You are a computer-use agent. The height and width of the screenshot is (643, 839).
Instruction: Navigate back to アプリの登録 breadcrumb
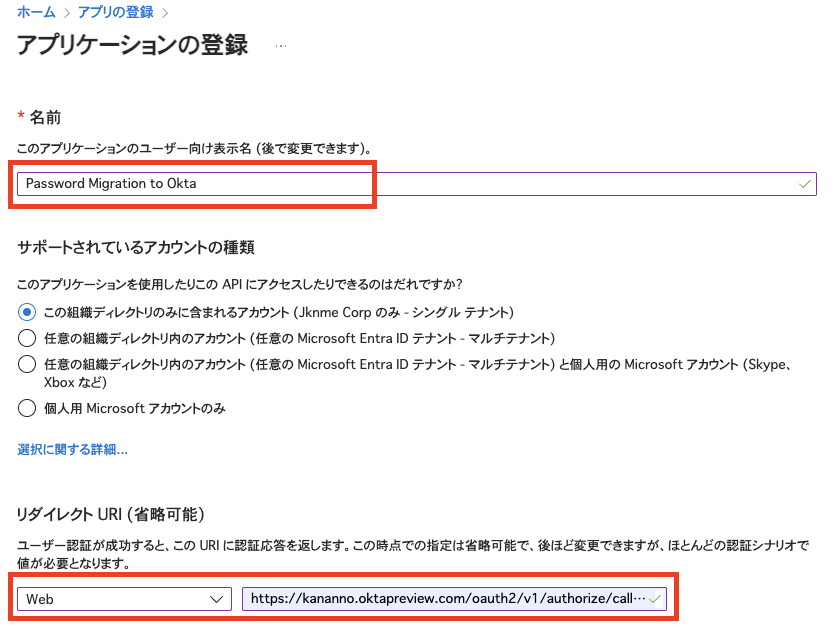pos(116,13)
